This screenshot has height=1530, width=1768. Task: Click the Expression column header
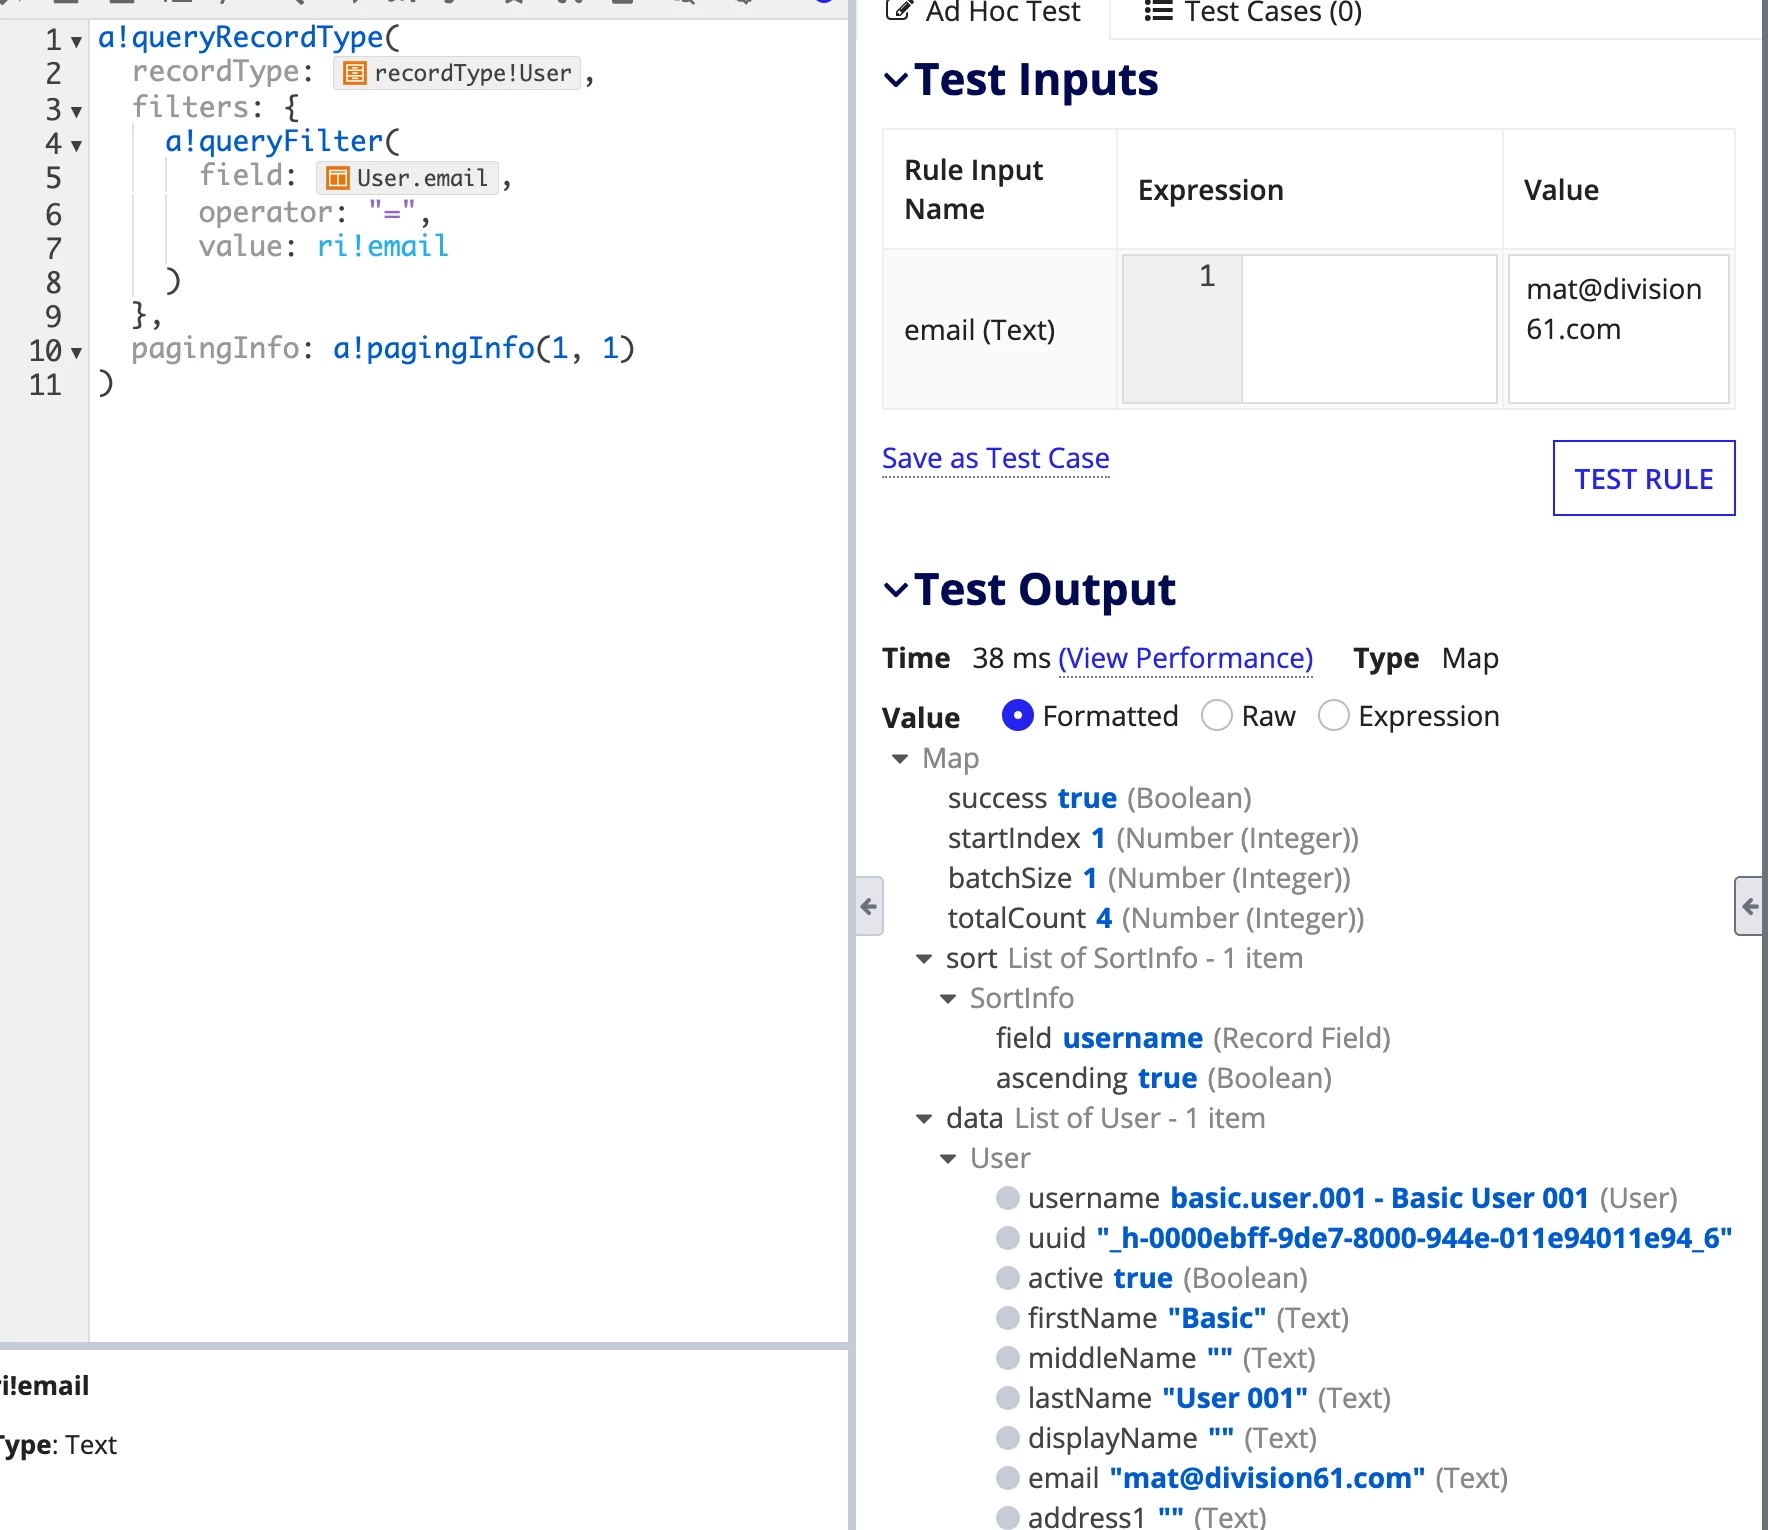pyautogui.click(x=1310, y=189)
